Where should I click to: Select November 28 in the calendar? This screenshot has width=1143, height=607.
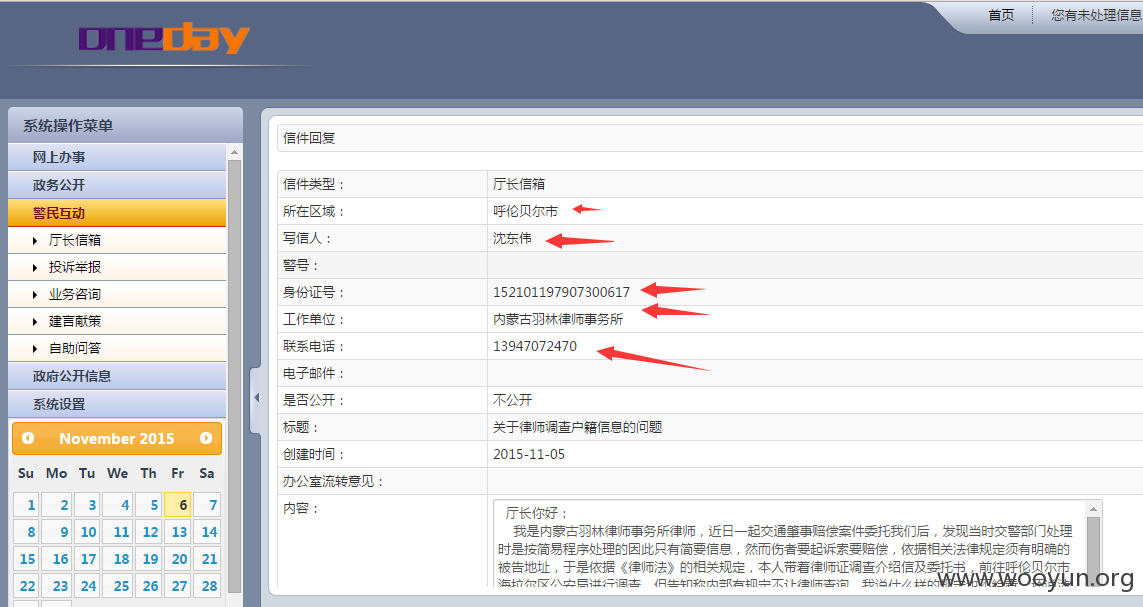coord(207,586)
